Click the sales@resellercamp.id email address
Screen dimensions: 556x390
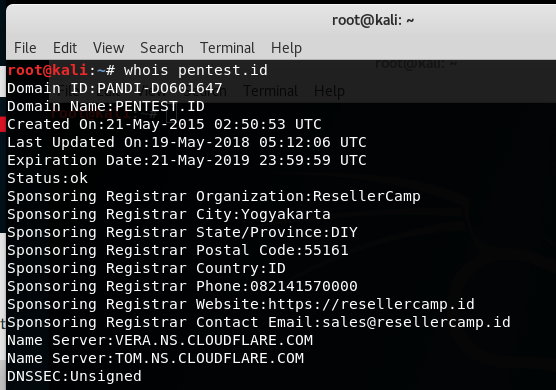point(416,322)
